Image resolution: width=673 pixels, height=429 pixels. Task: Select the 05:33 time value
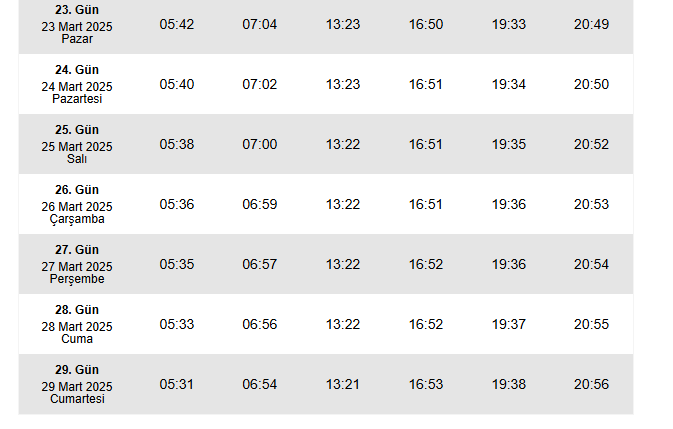[x=177, y=325]
